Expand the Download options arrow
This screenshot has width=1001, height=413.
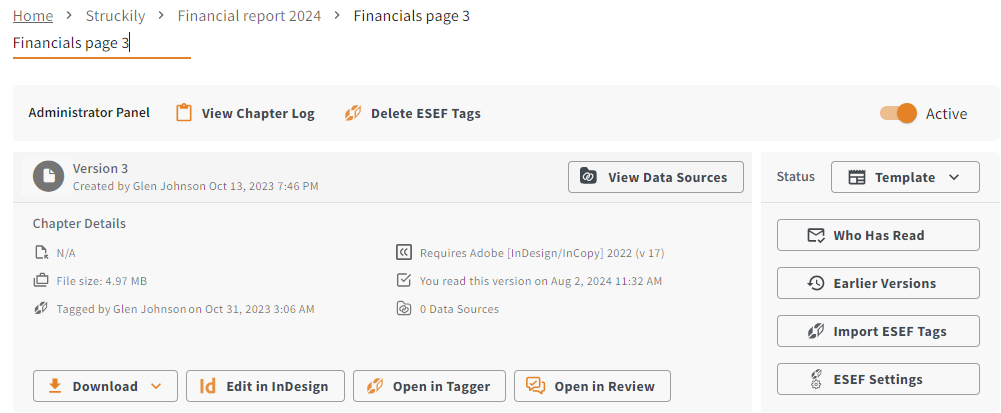point(156,386)
